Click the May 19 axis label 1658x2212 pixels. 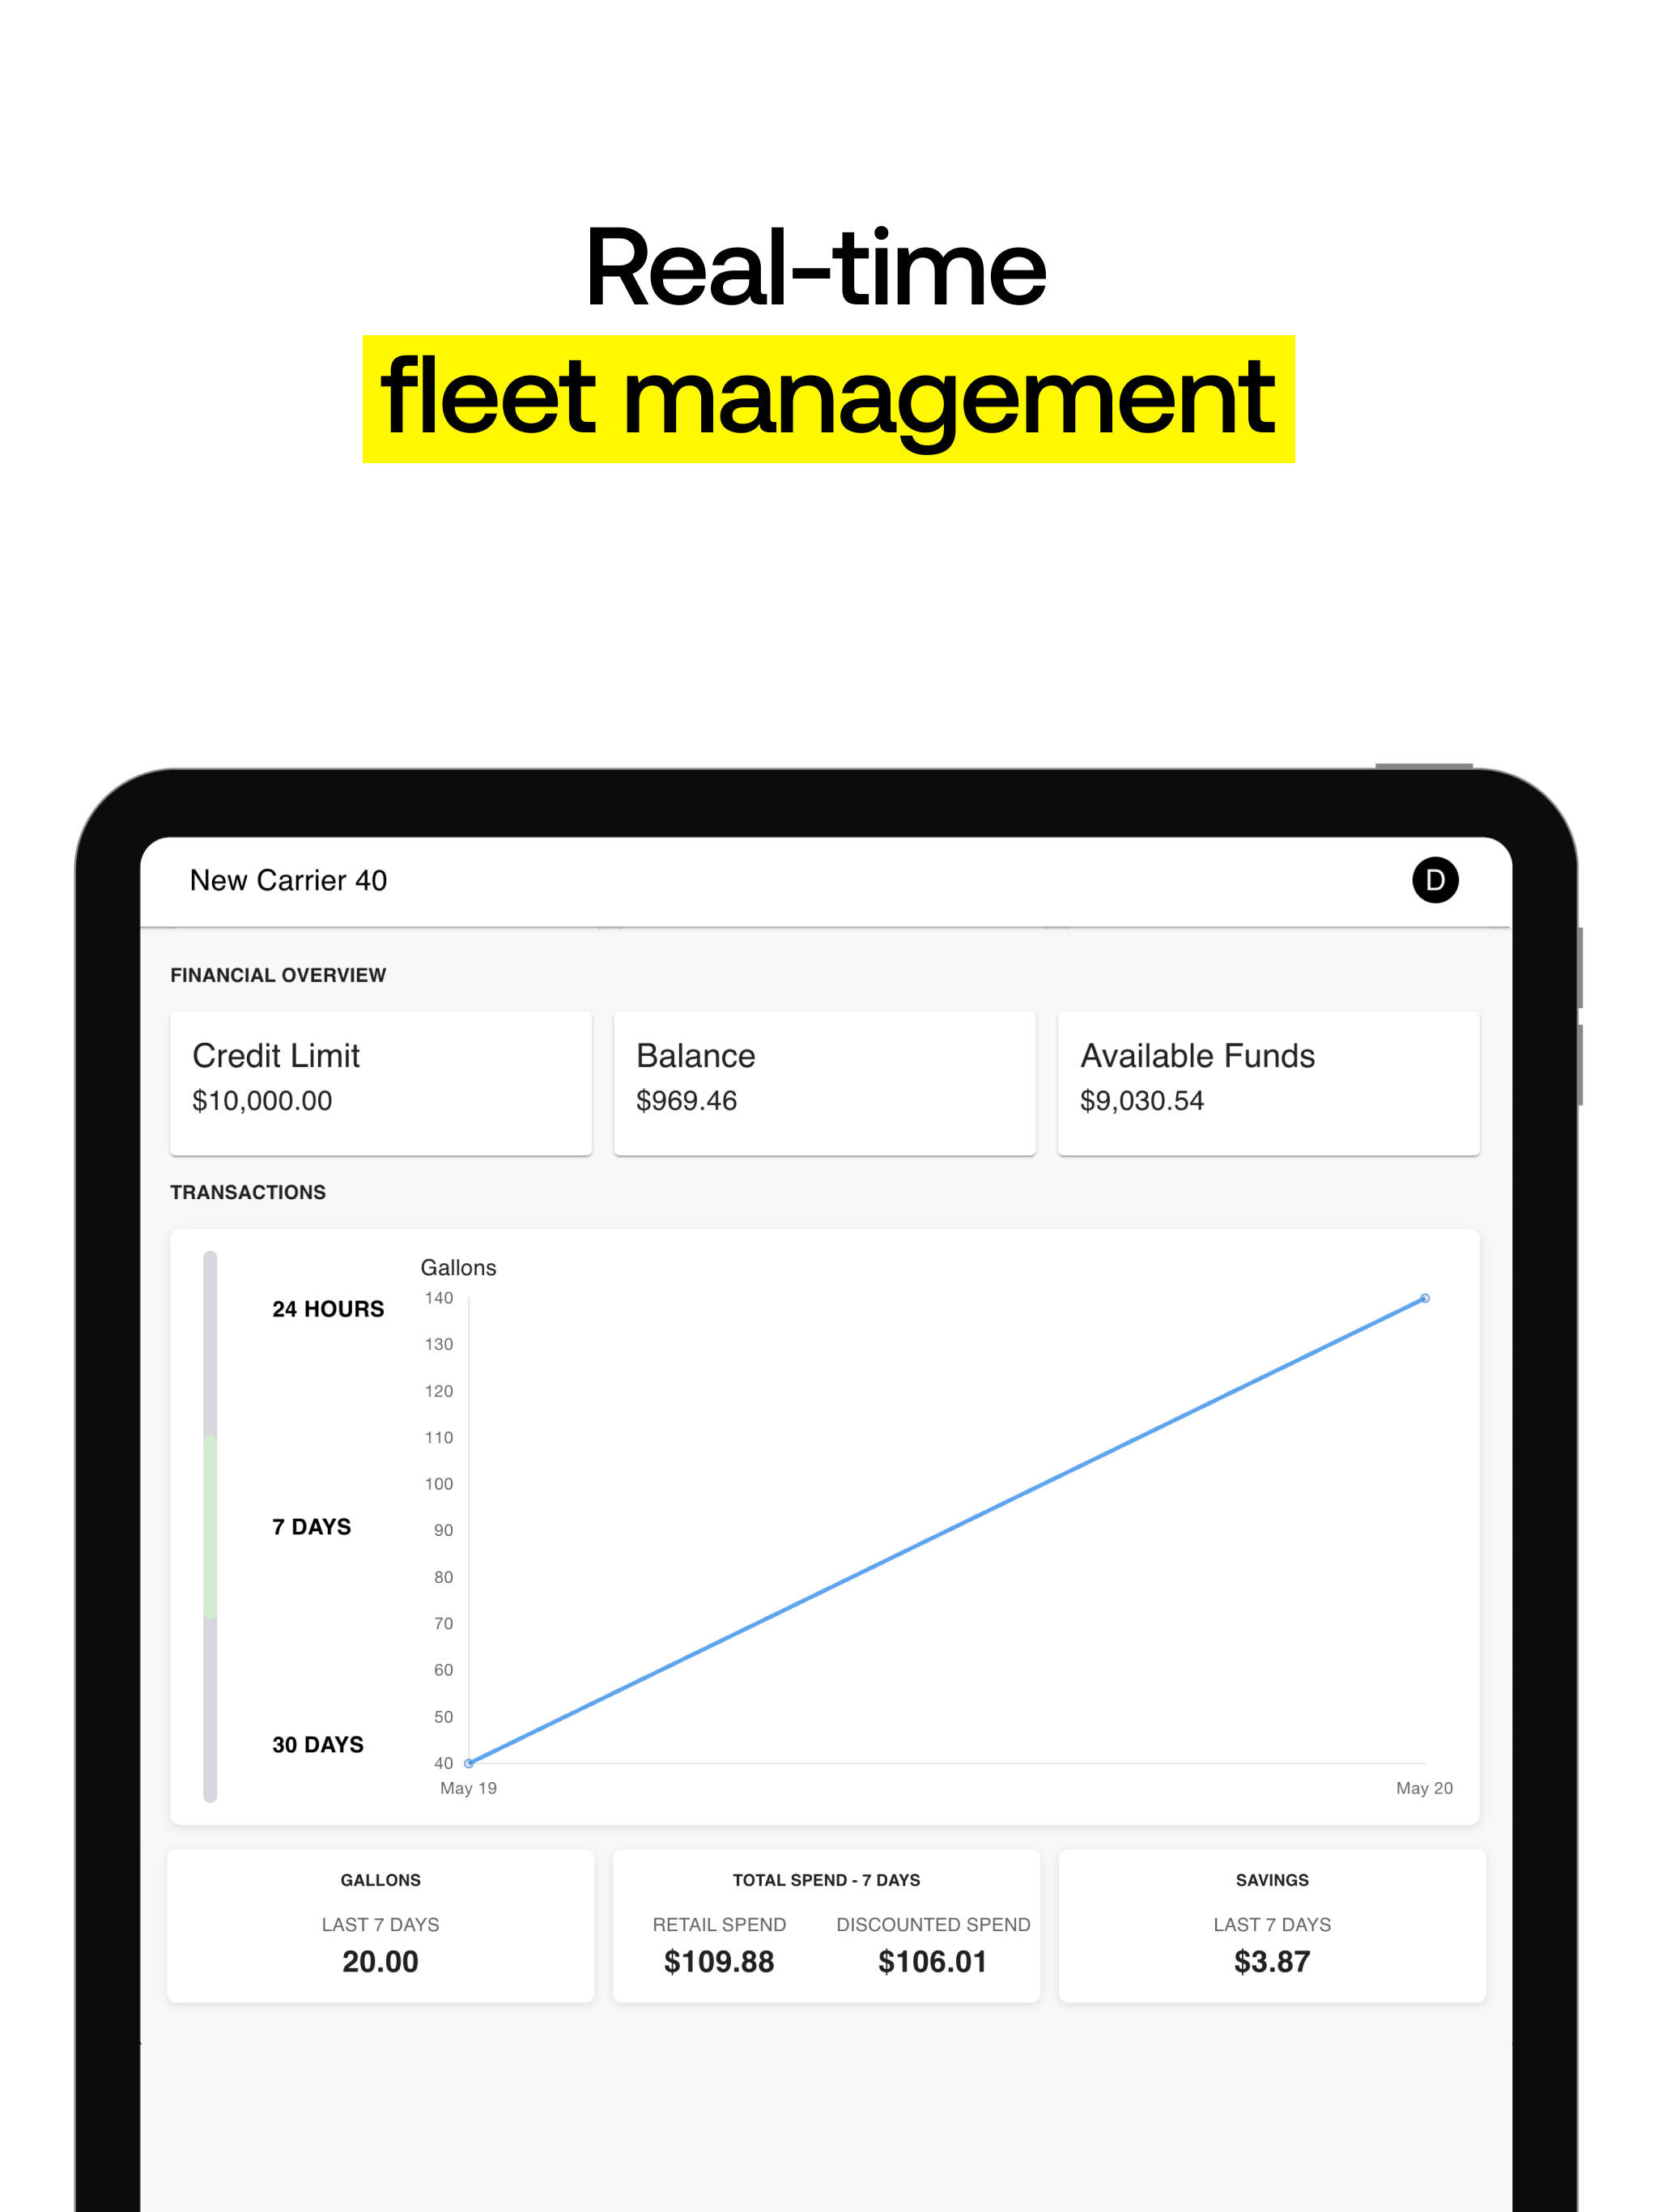click(x=468, y=1788)
